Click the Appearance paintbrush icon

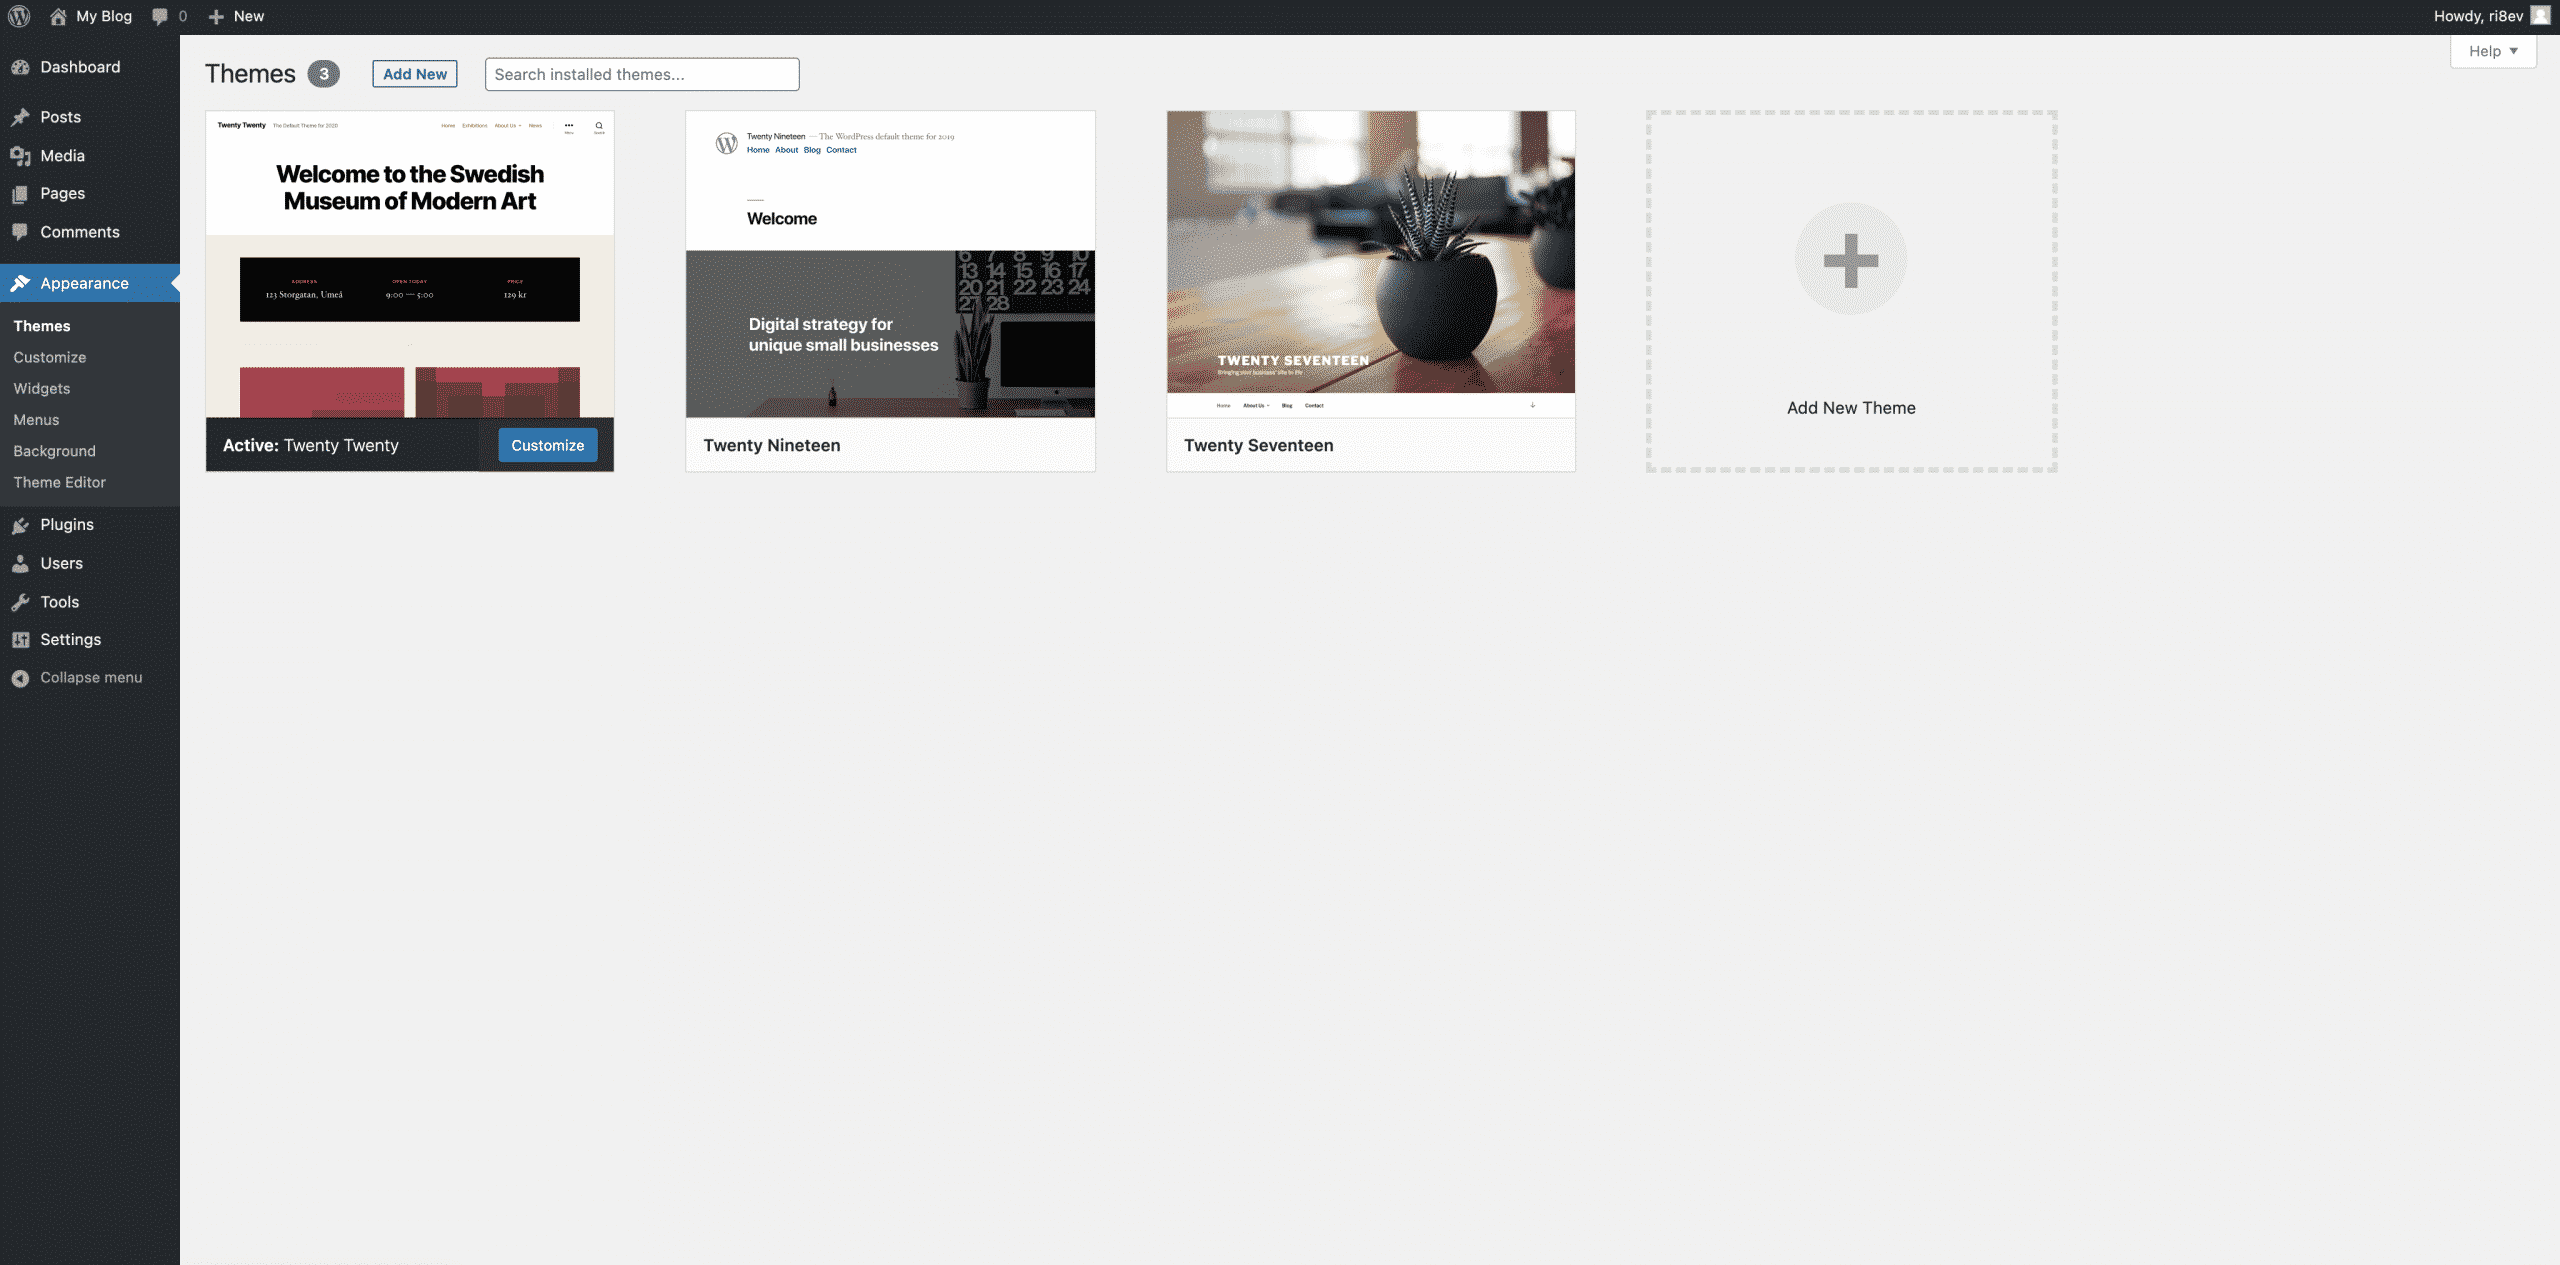(20, 283)
